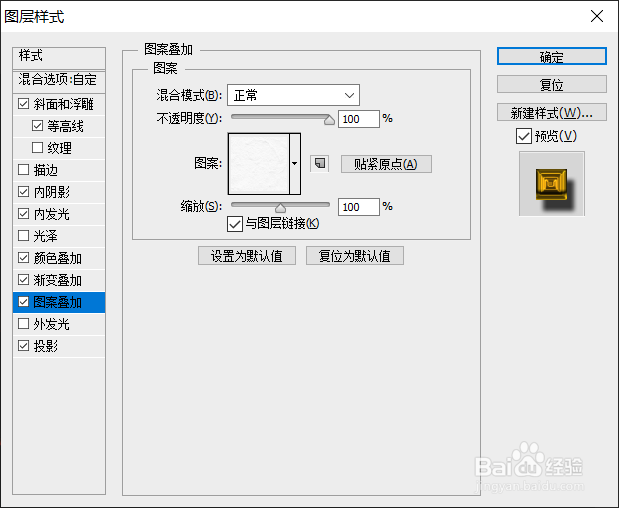
Task: Click 设置为默认值 button
Action: 247,256
